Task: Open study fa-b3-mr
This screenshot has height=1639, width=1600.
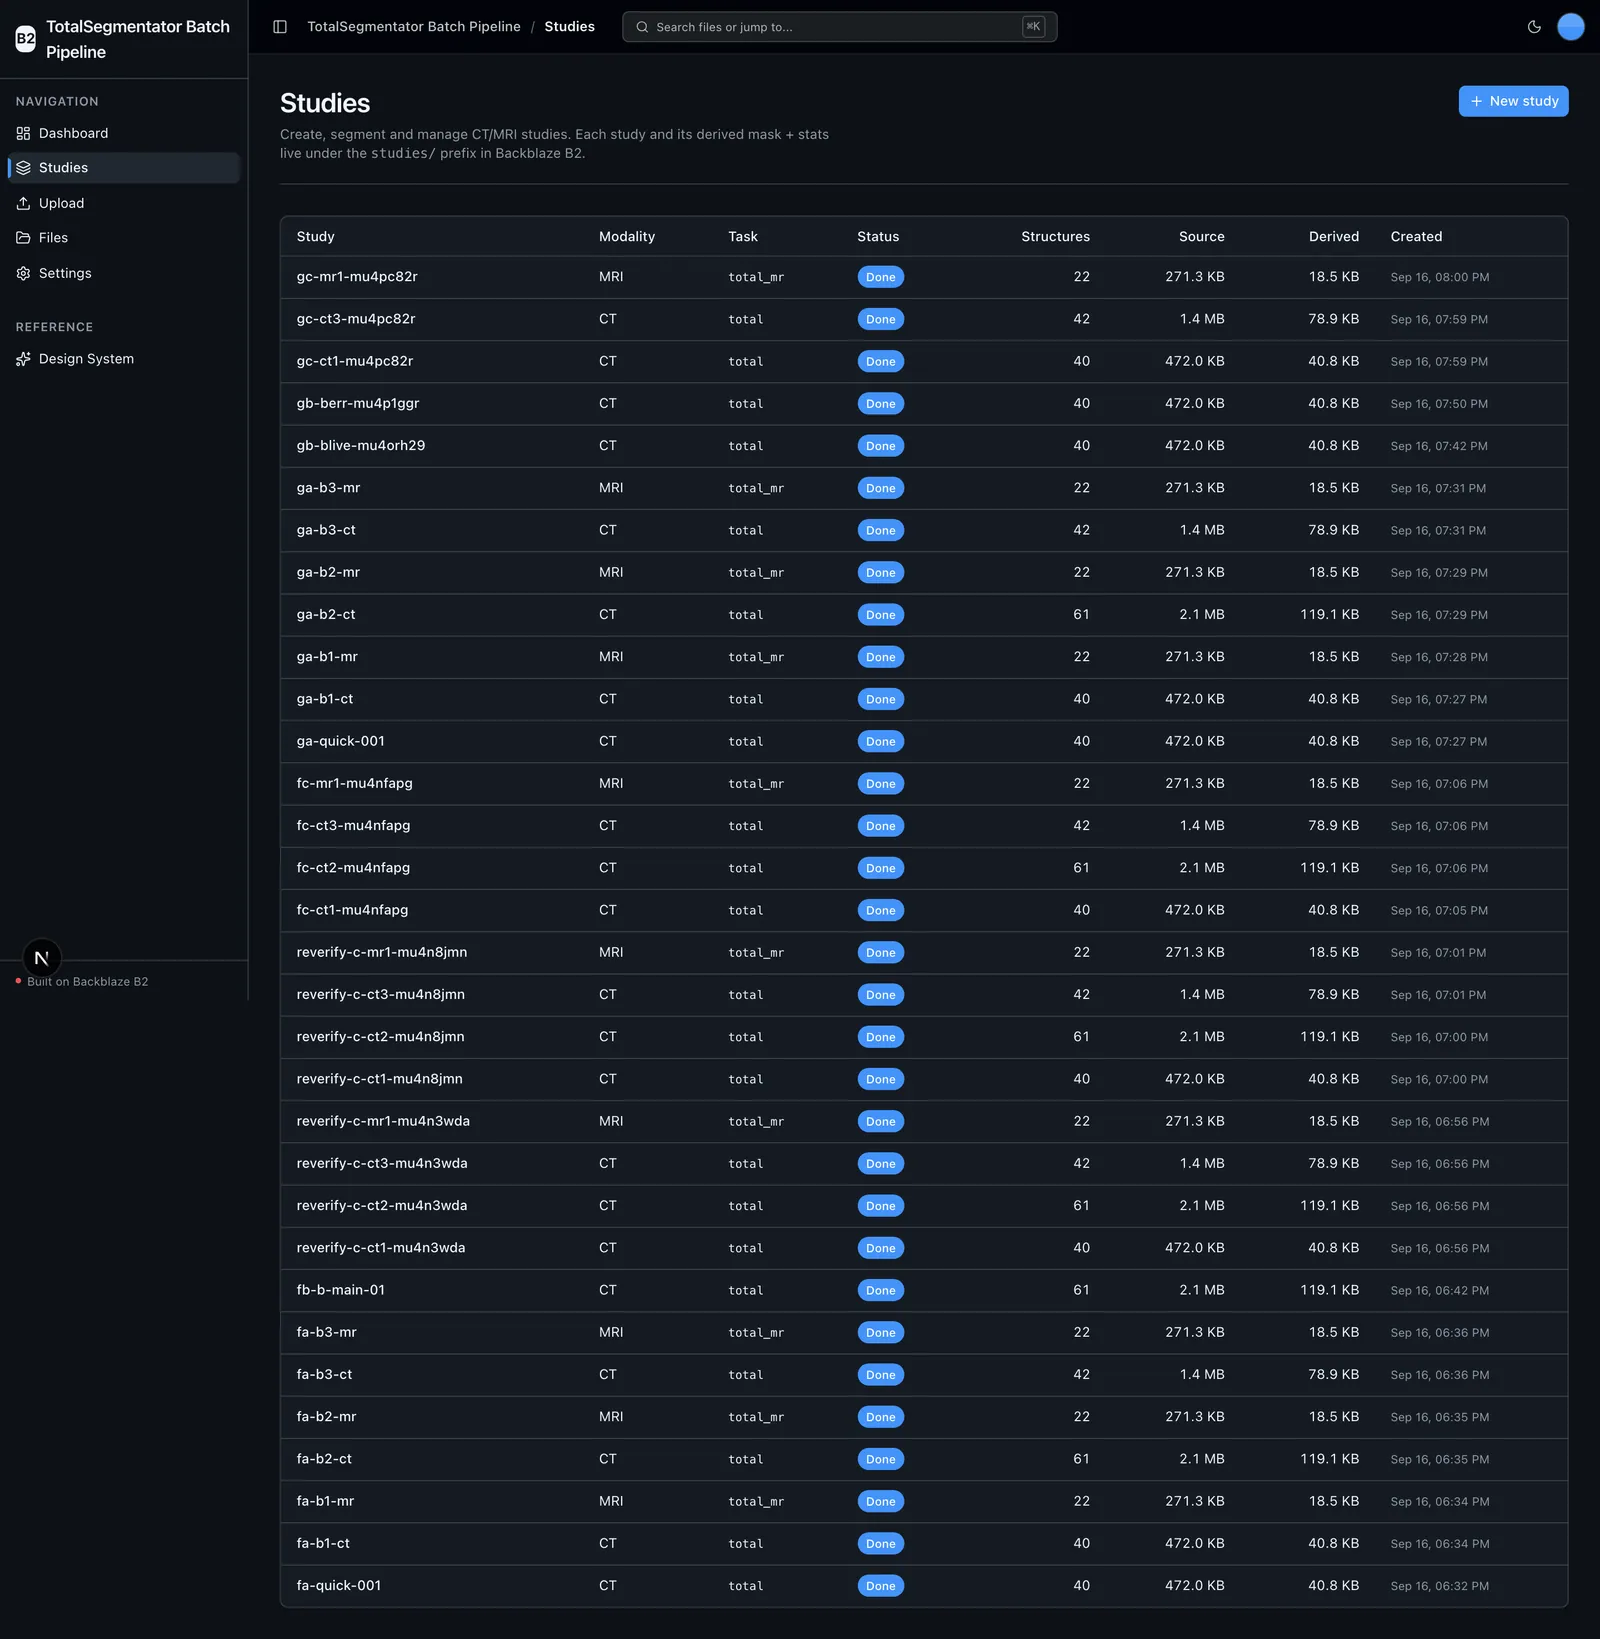Action: [x=327, y=1333]
